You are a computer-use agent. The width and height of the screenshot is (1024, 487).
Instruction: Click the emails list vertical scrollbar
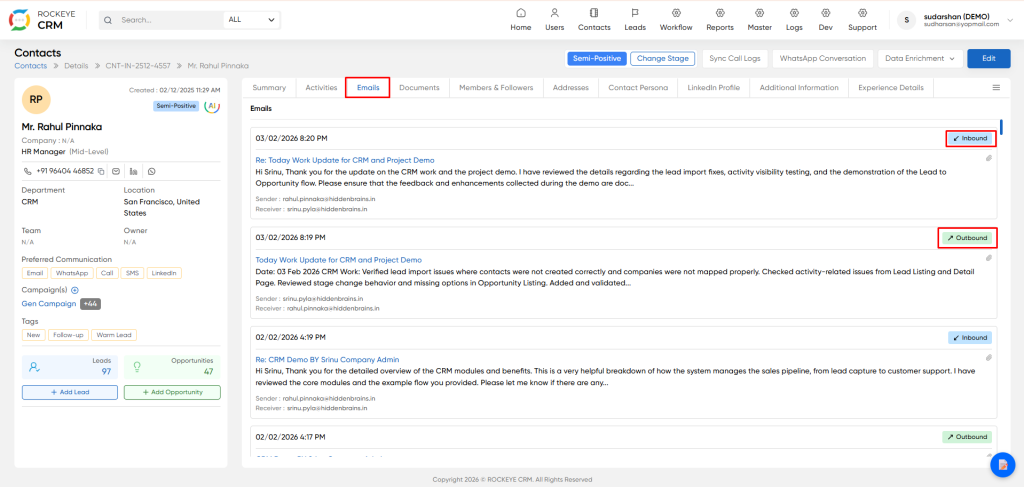point(1002,127)
